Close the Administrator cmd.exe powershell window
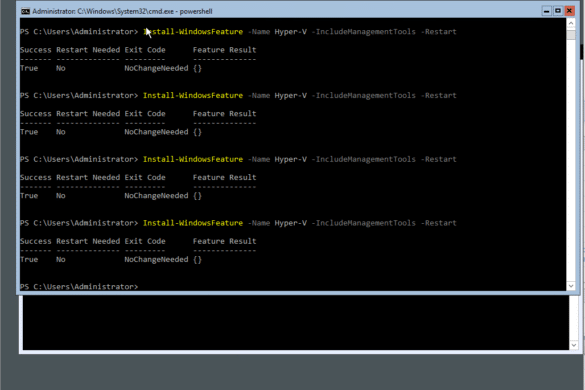The height and width of the screenshot is (390, 585). coord(569,11)
